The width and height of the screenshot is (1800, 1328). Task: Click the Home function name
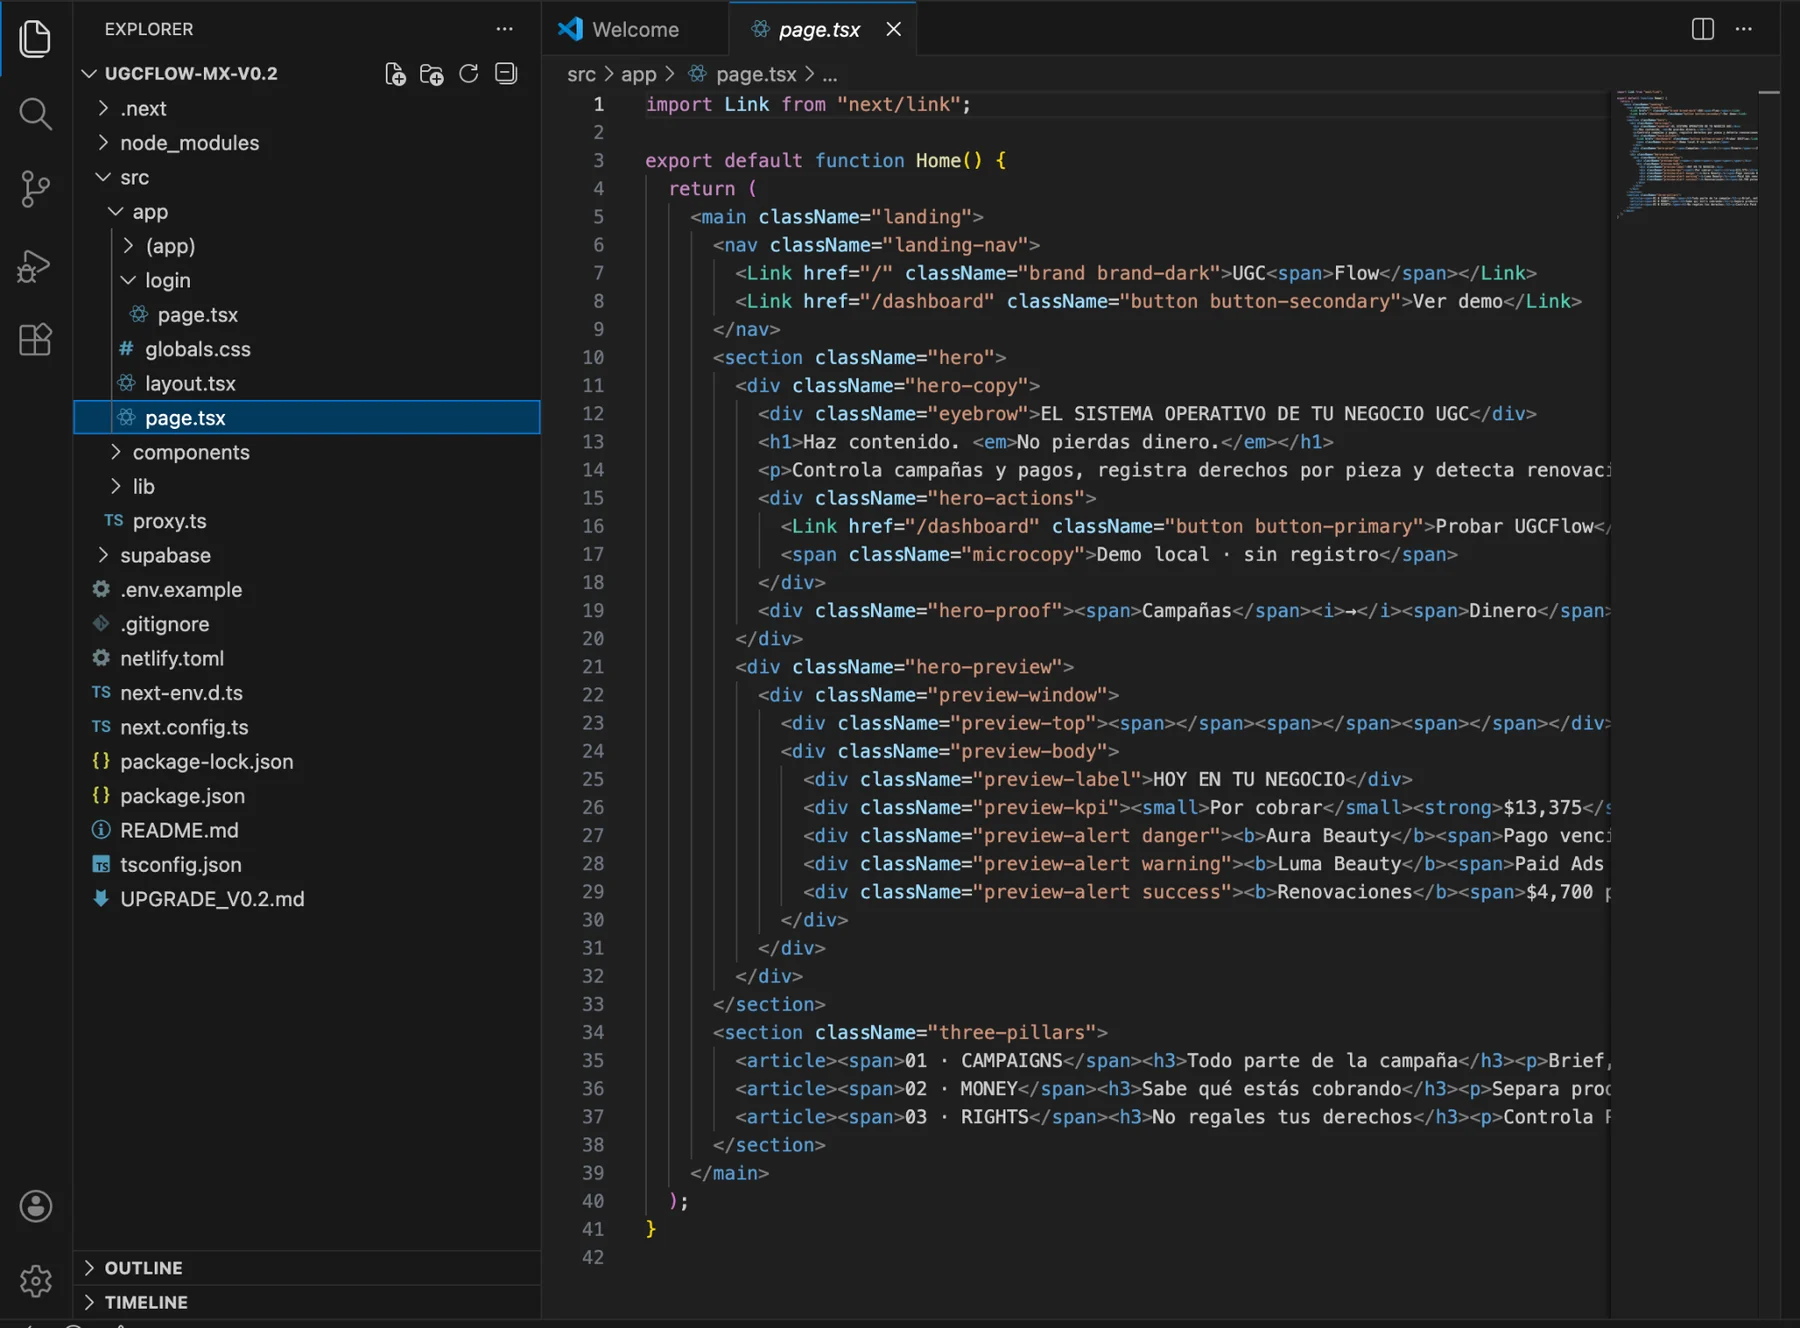pyautogui.click(x=937, y=160)
